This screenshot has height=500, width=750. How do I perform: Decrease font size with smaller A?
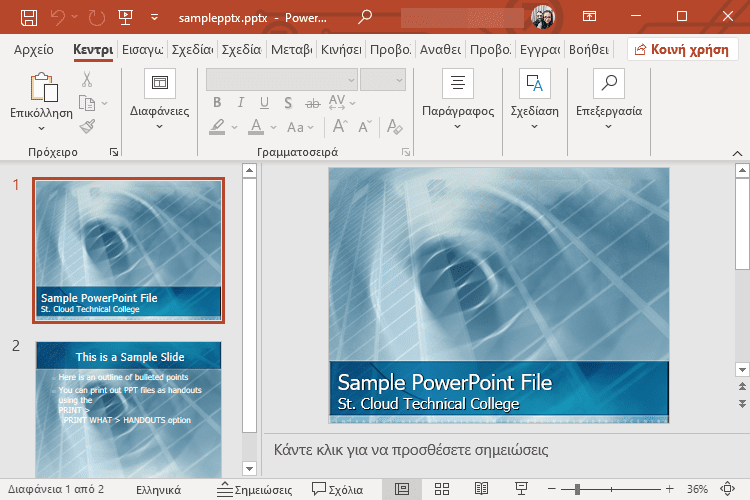coord(365,126)
